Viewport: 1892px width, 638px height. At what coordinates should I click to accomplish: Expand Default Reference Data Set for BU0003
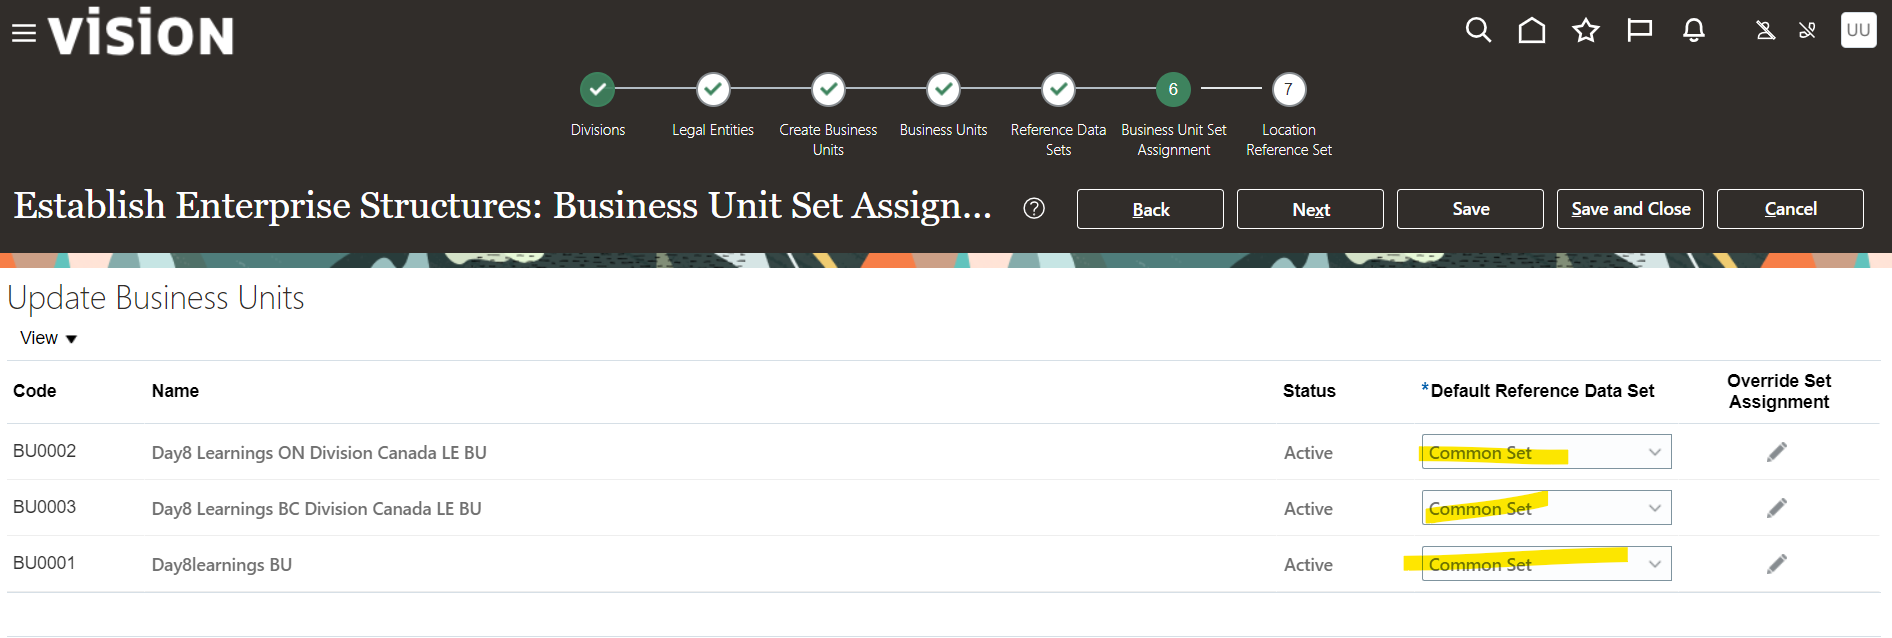[x=1654, y=508]
